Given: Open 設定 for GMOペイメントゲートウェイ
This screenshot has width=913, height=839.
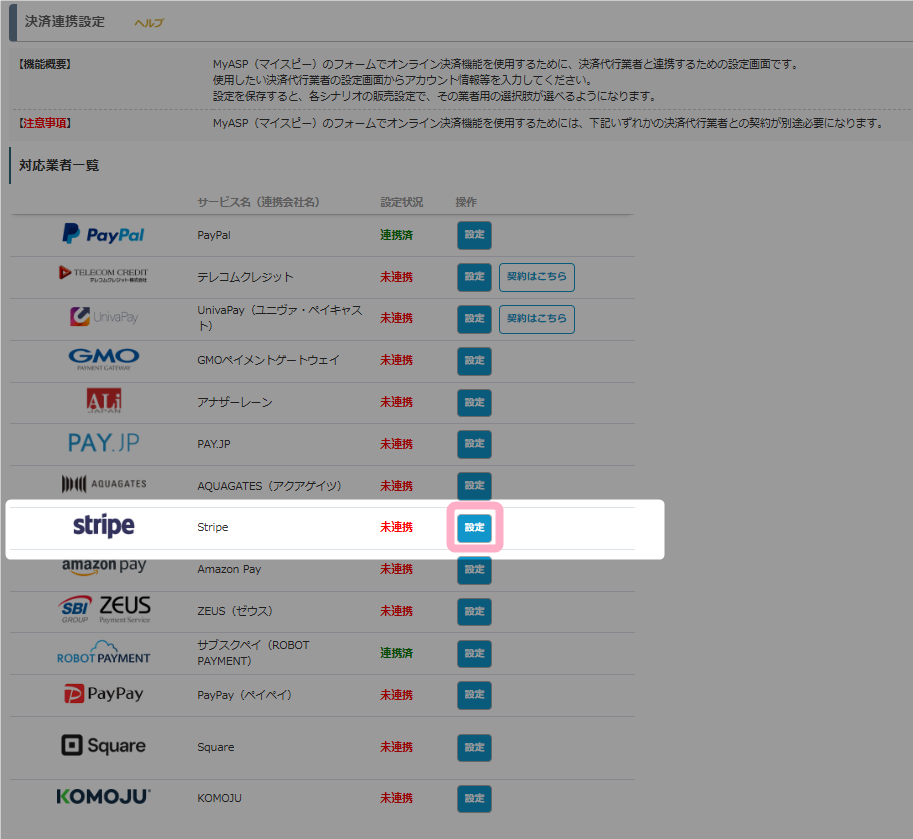Looking at the screenshot, I should 474,361.
